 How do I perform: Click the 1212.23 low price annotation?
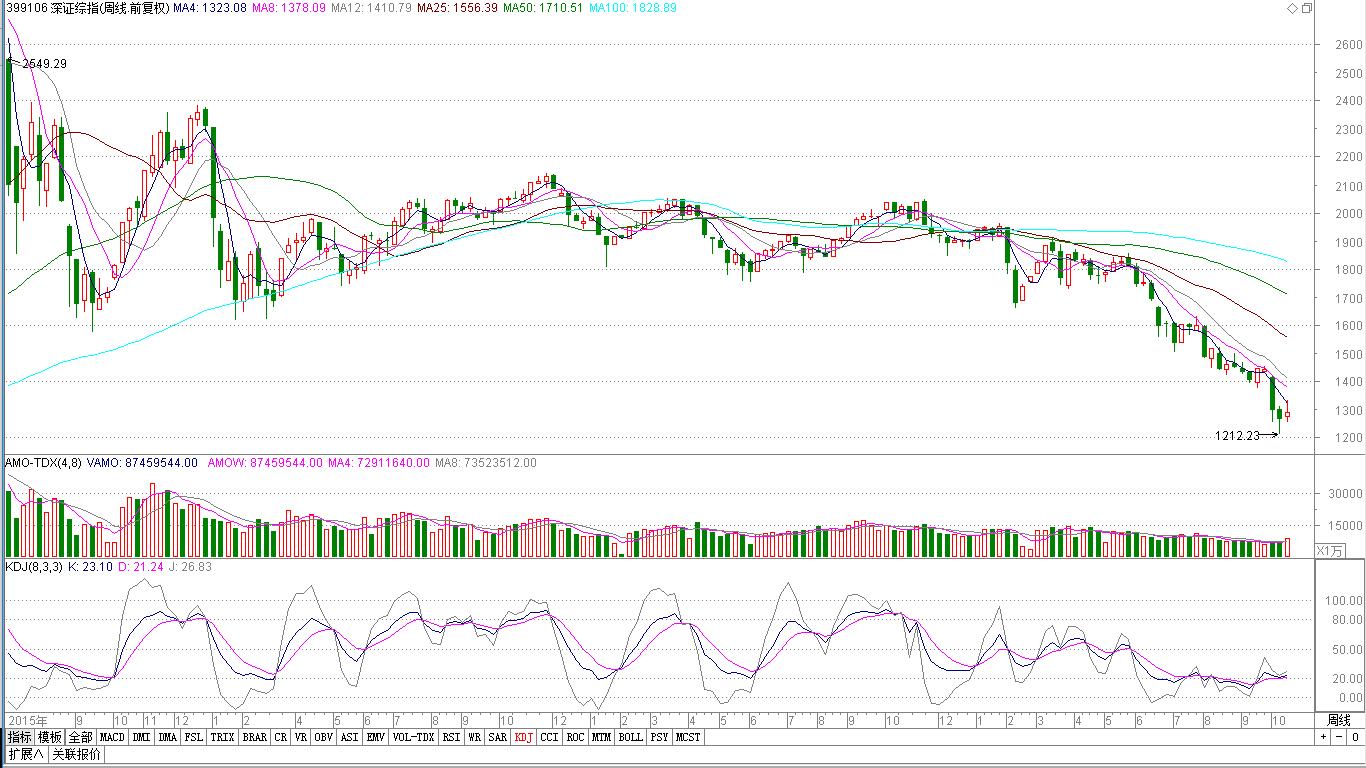pyautogui.click(x=1238, y=435)
